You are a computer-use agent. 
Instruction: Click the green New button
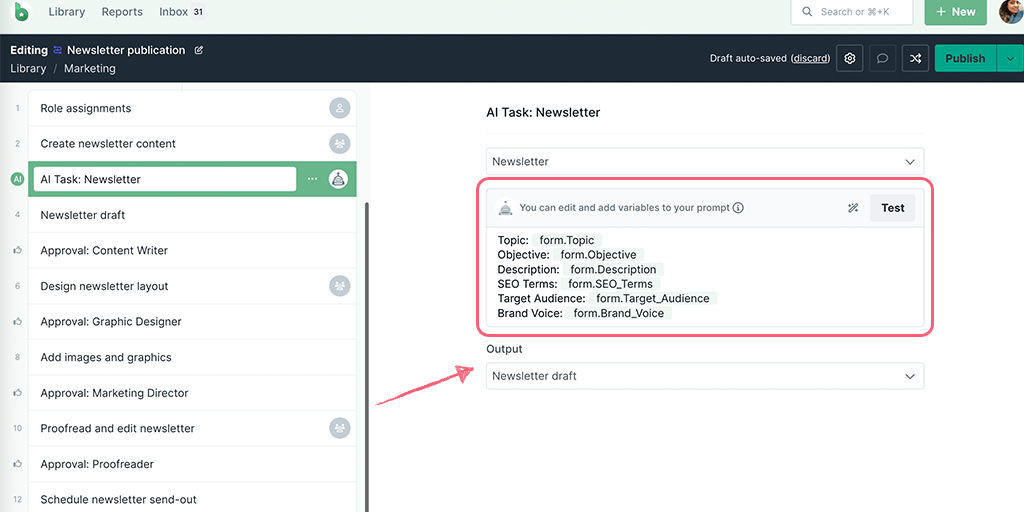coord(955,12)
